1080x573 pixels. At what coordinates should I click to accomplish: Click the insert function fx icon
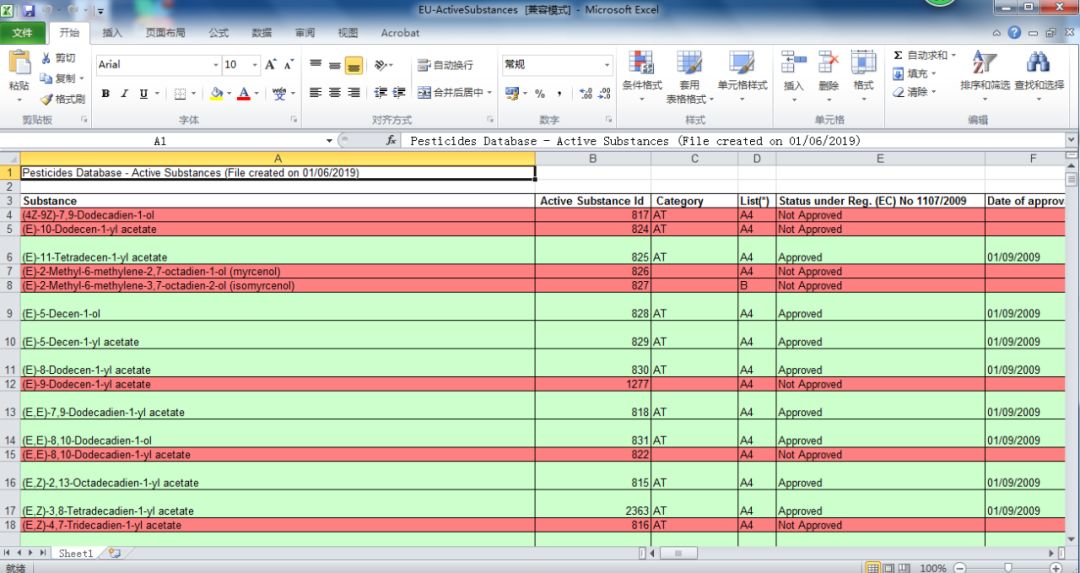(391, 141)
